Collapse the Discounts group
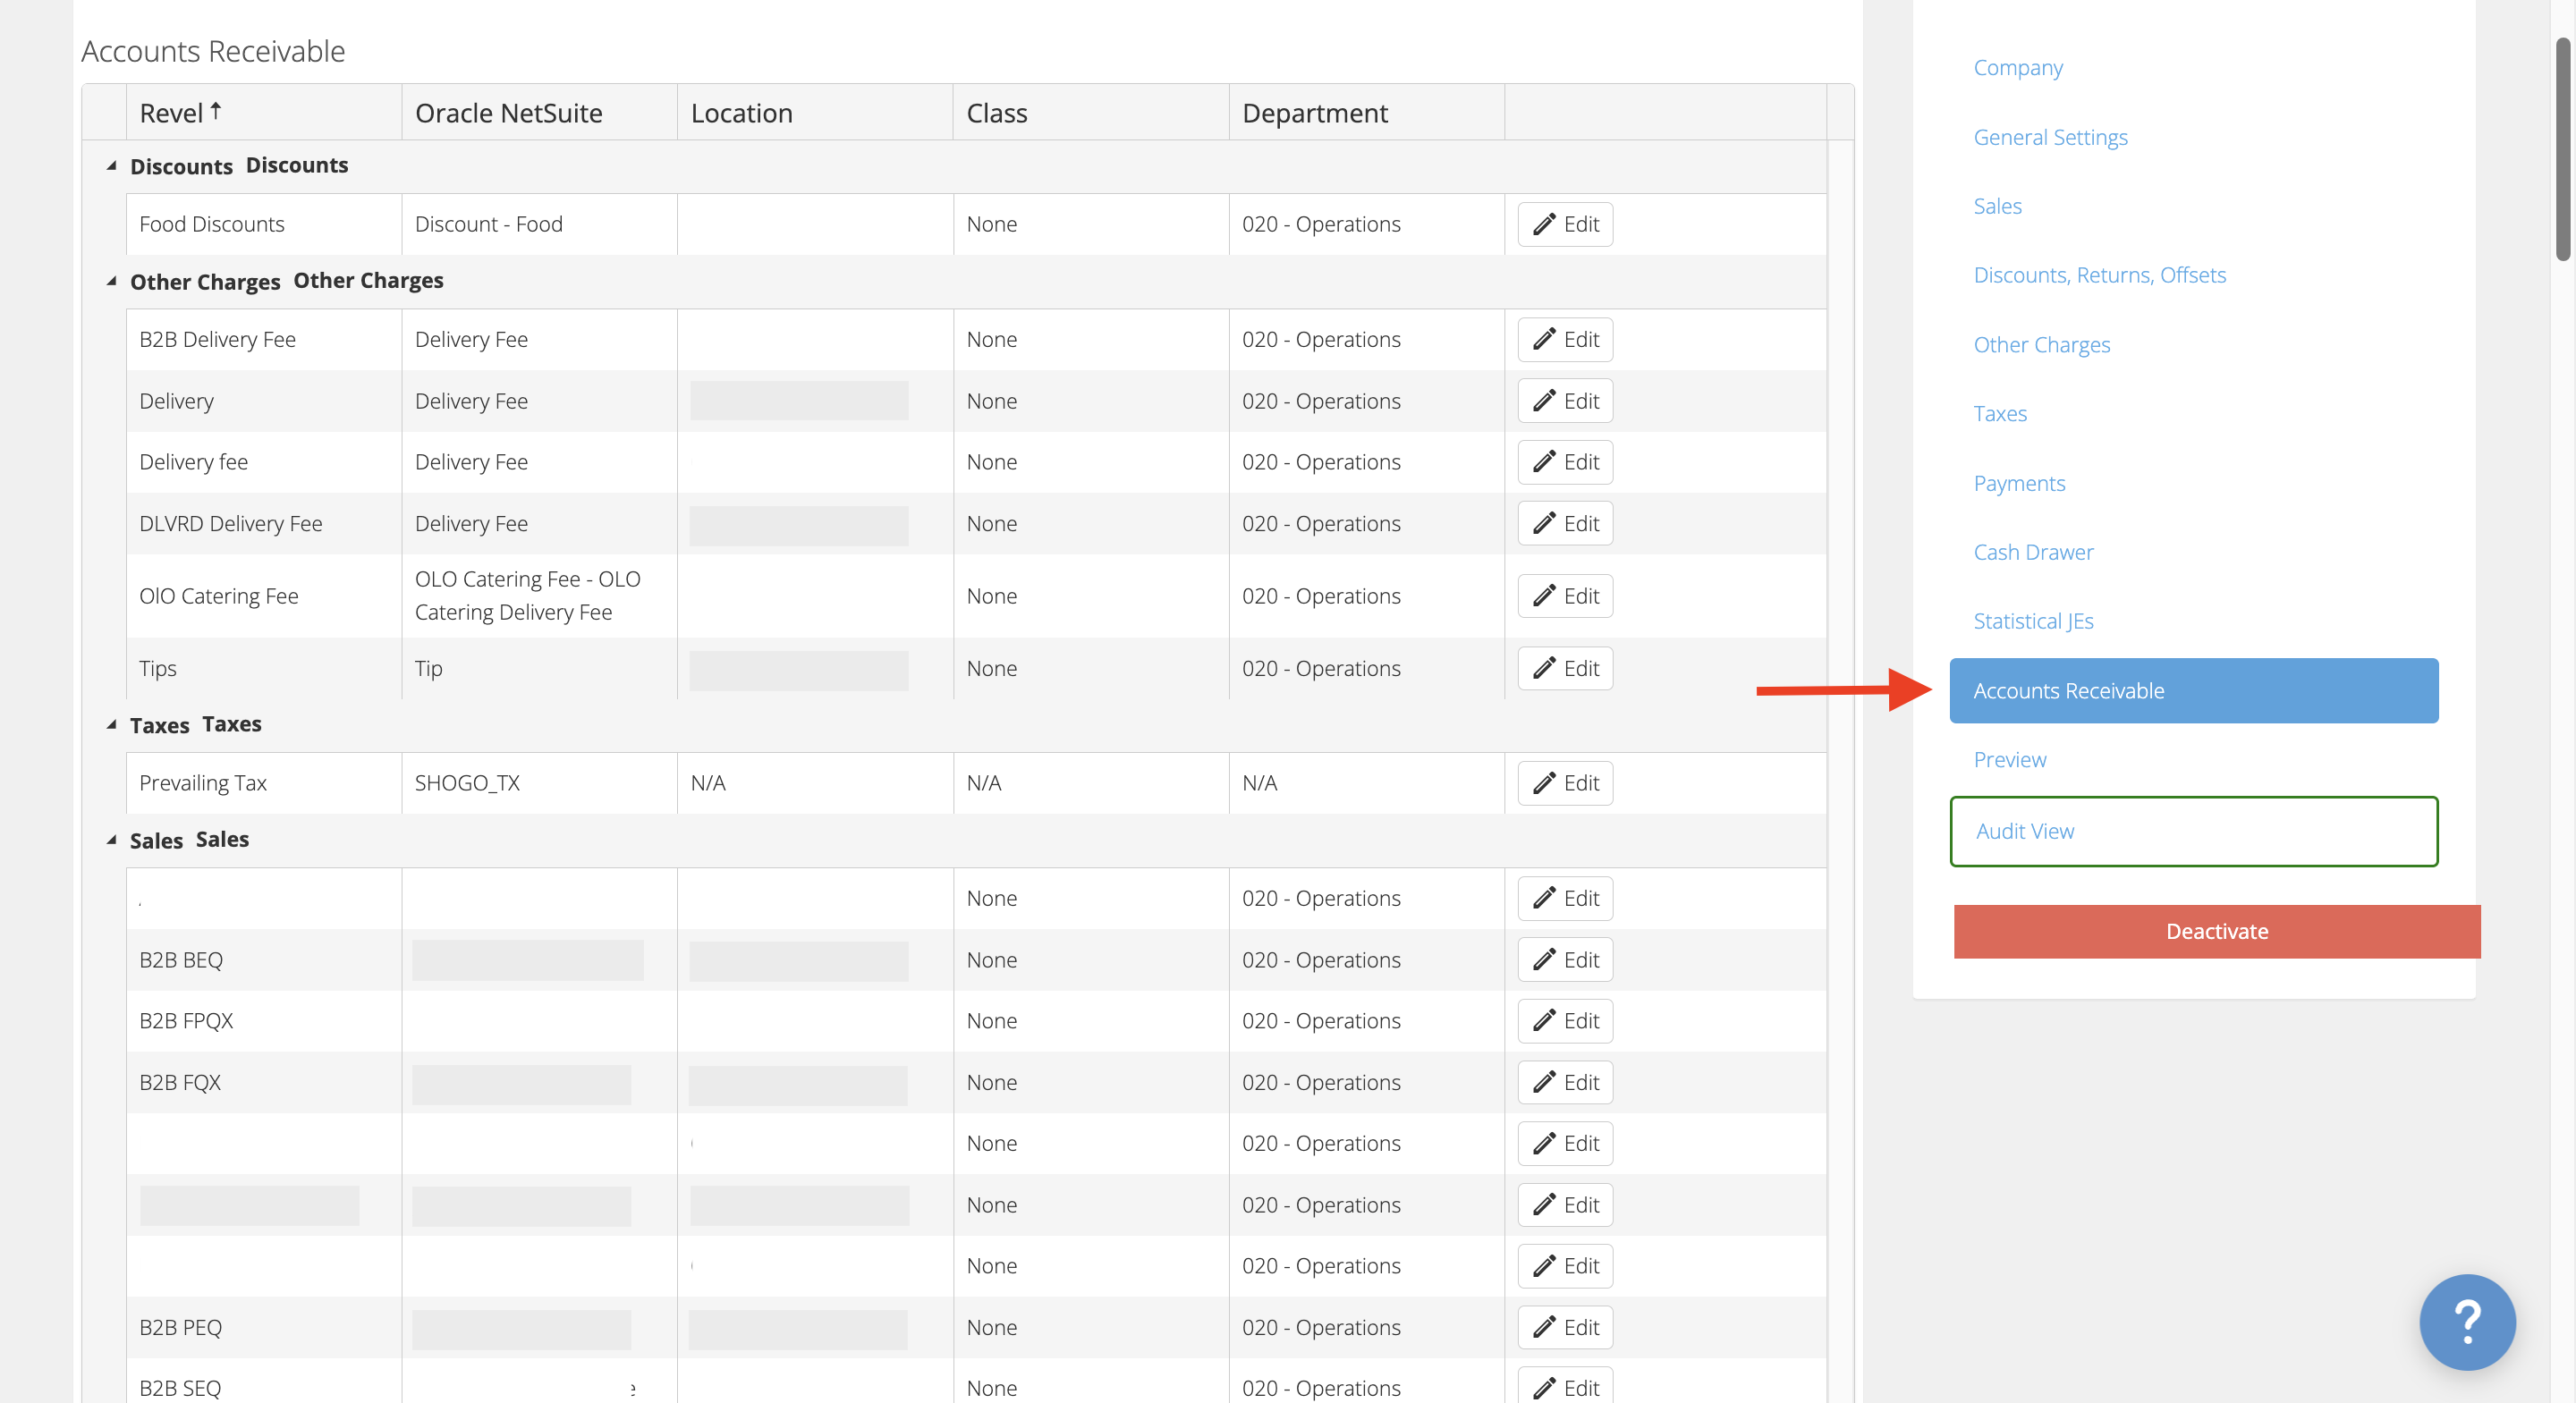This screenshot has width=2576, height=1403. coord(111,166)
